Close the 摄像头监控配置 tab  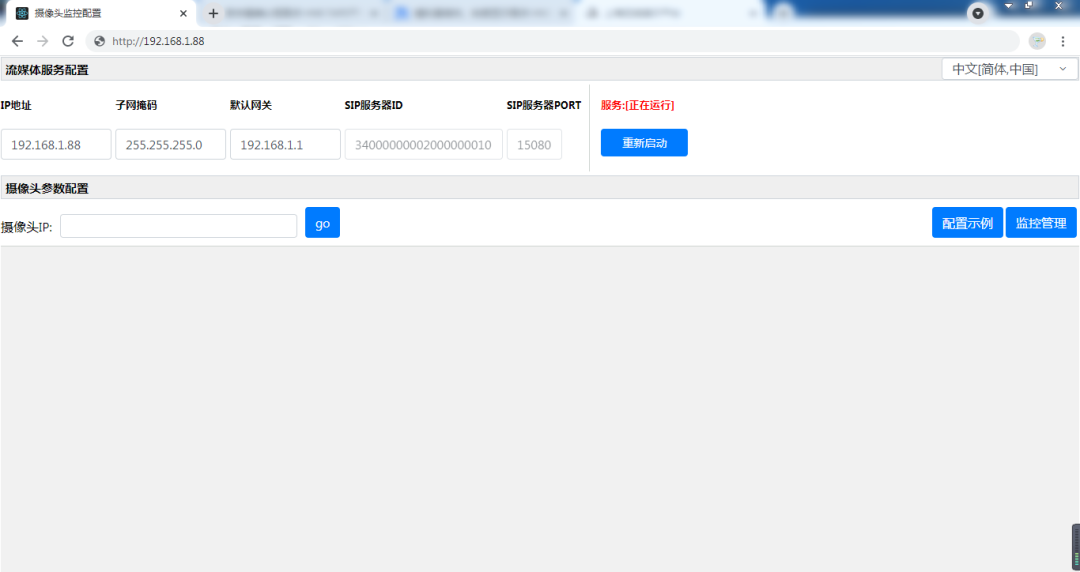183,13
